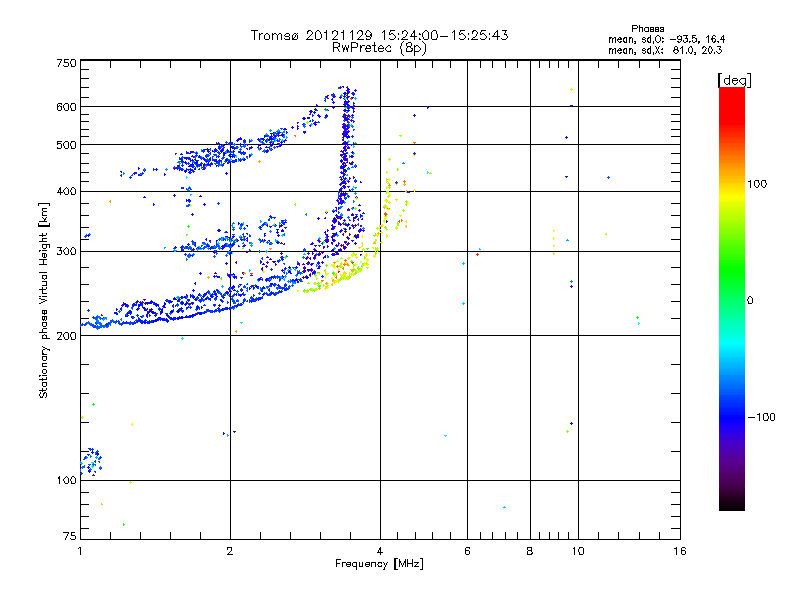The width and height of the screenshot is (800, 600).
Task: Click the x-axis tick label "4"
Action: coord(380,551)
